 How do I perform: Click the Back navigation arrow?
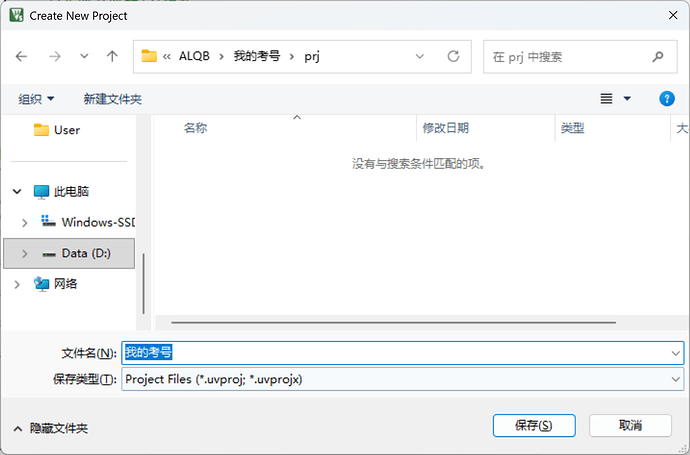pyautogui.click(x=21, y=56)
